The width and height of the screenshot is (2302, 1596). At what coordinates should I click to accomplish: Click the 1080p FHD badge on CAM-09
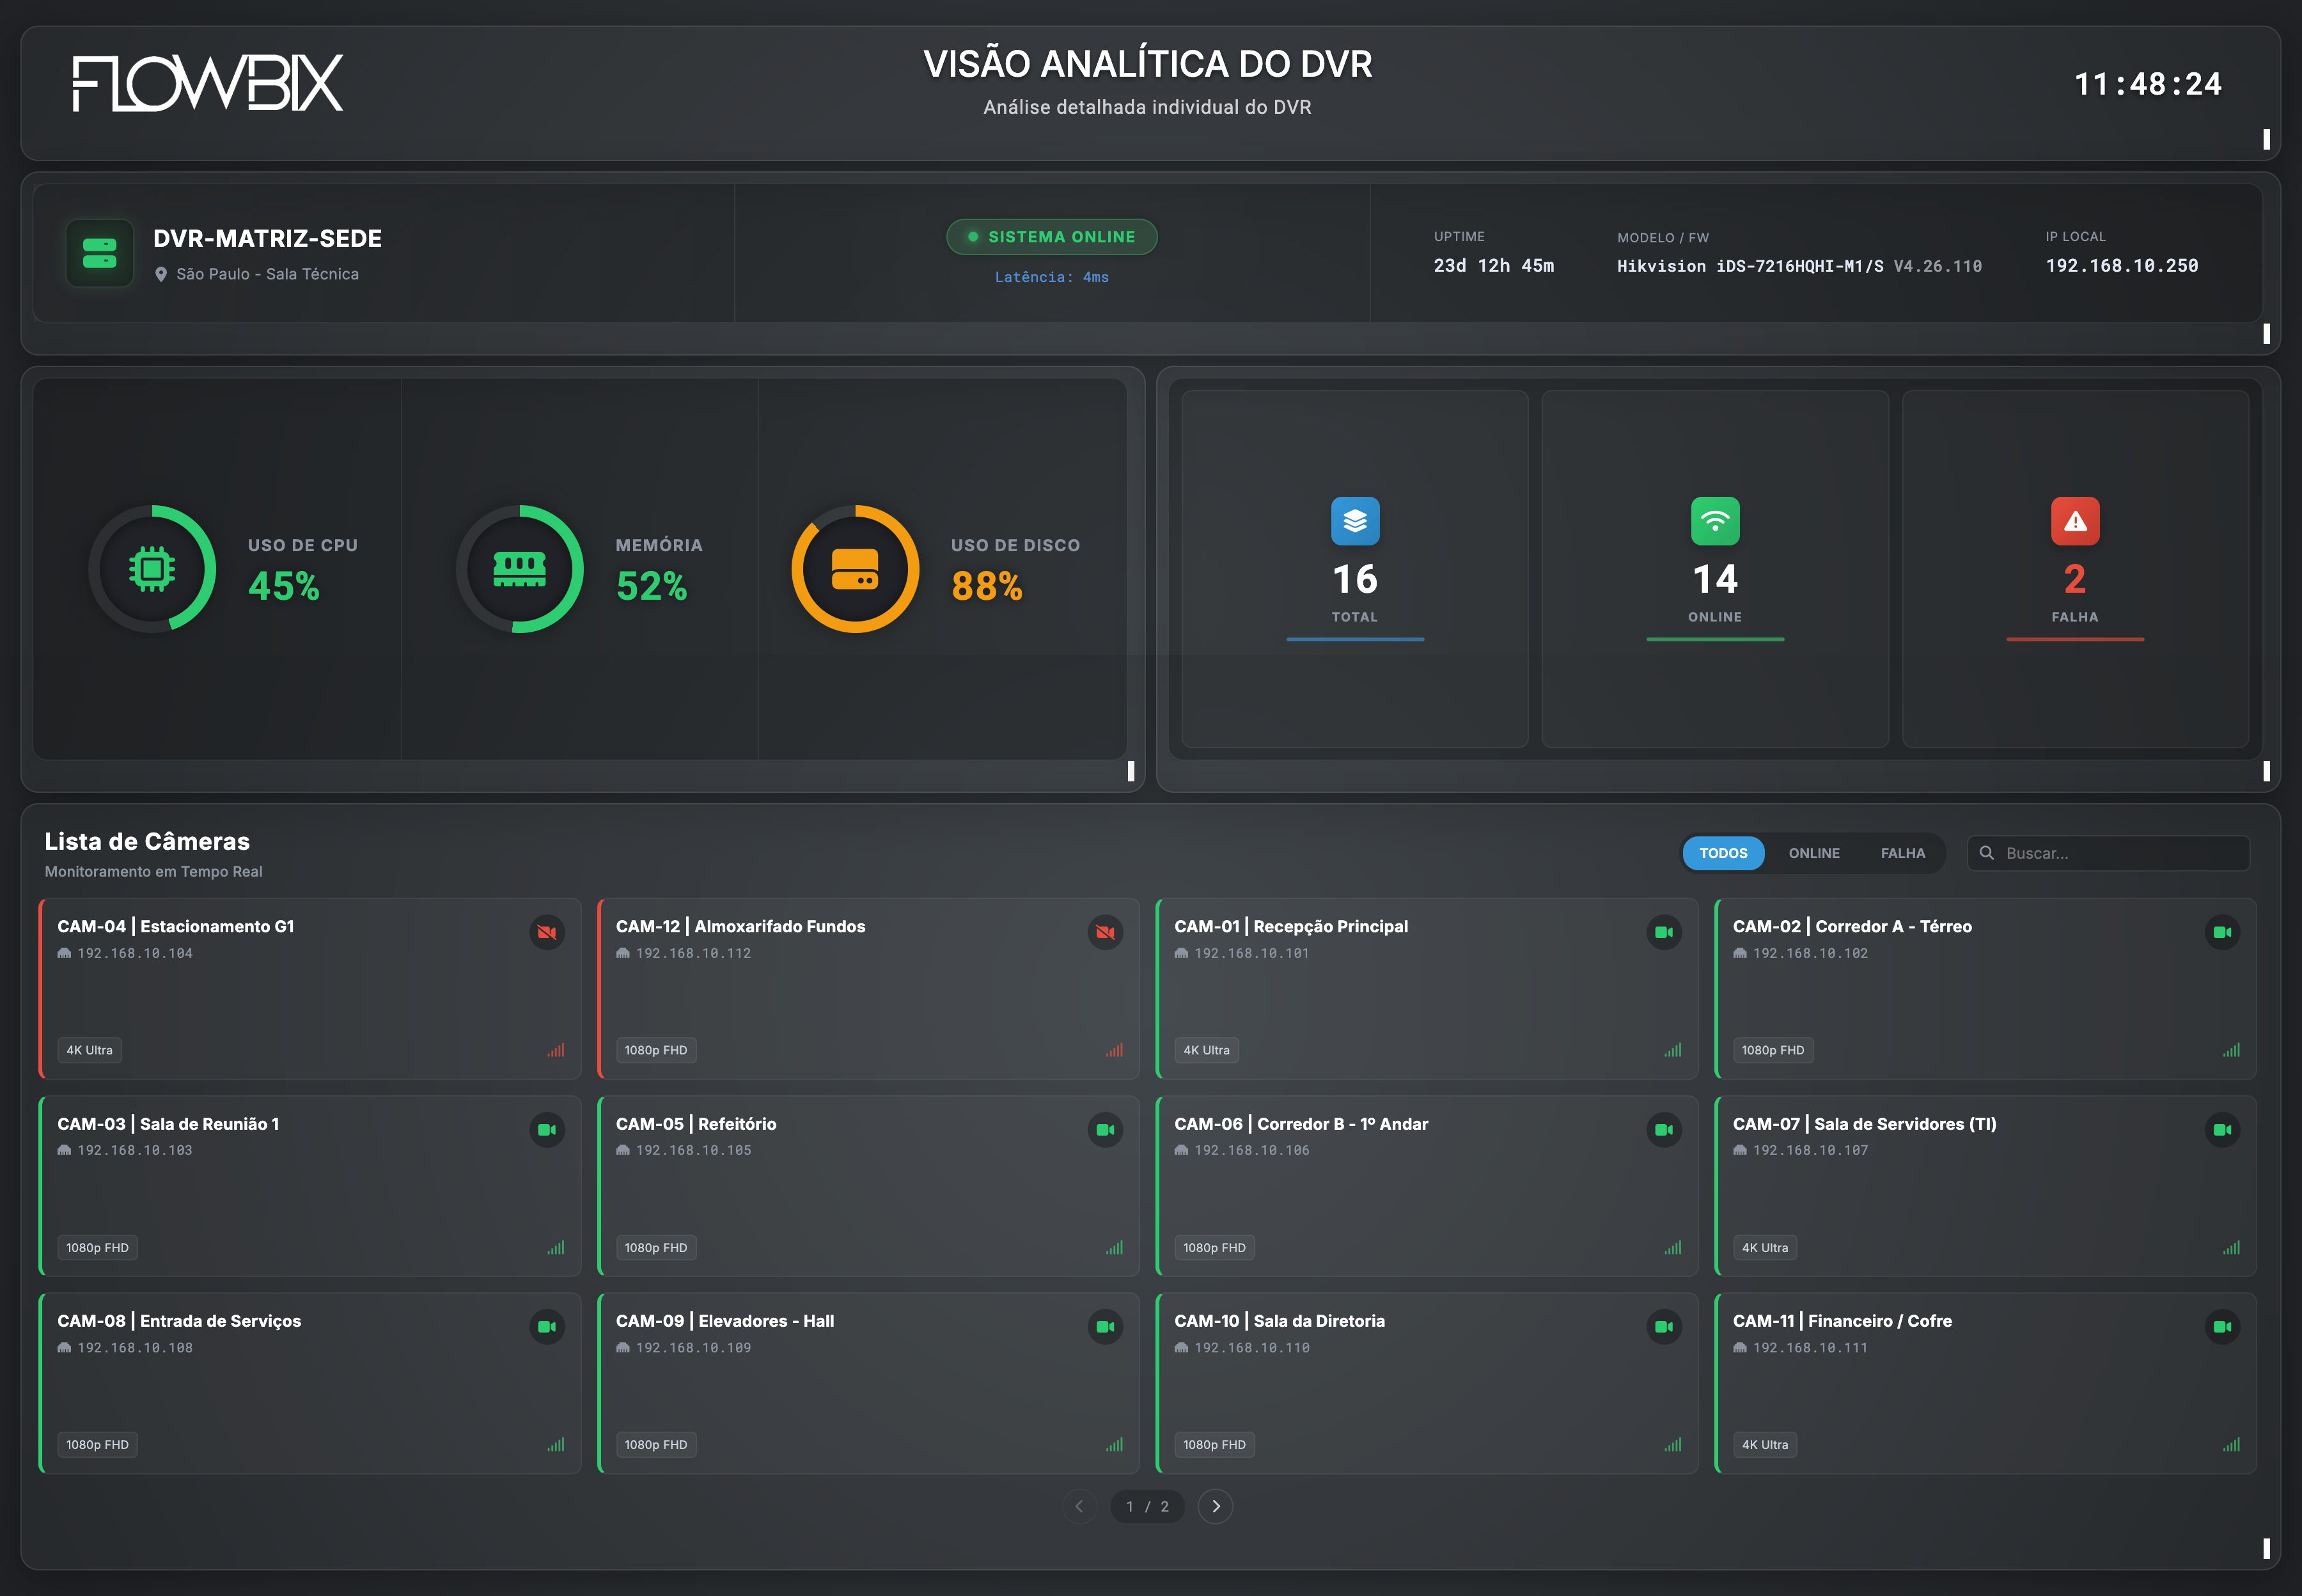[x=656, y=1445]
